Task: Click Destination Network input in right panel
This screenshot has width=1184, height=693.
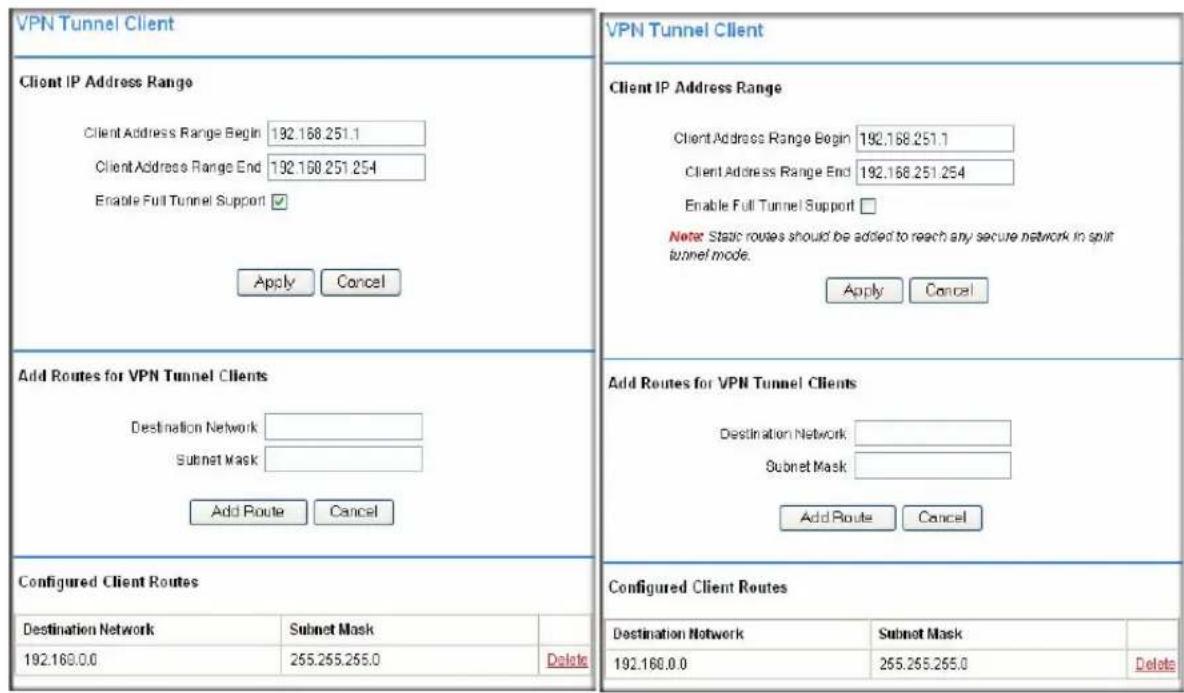Action: (x=933, y=433)
